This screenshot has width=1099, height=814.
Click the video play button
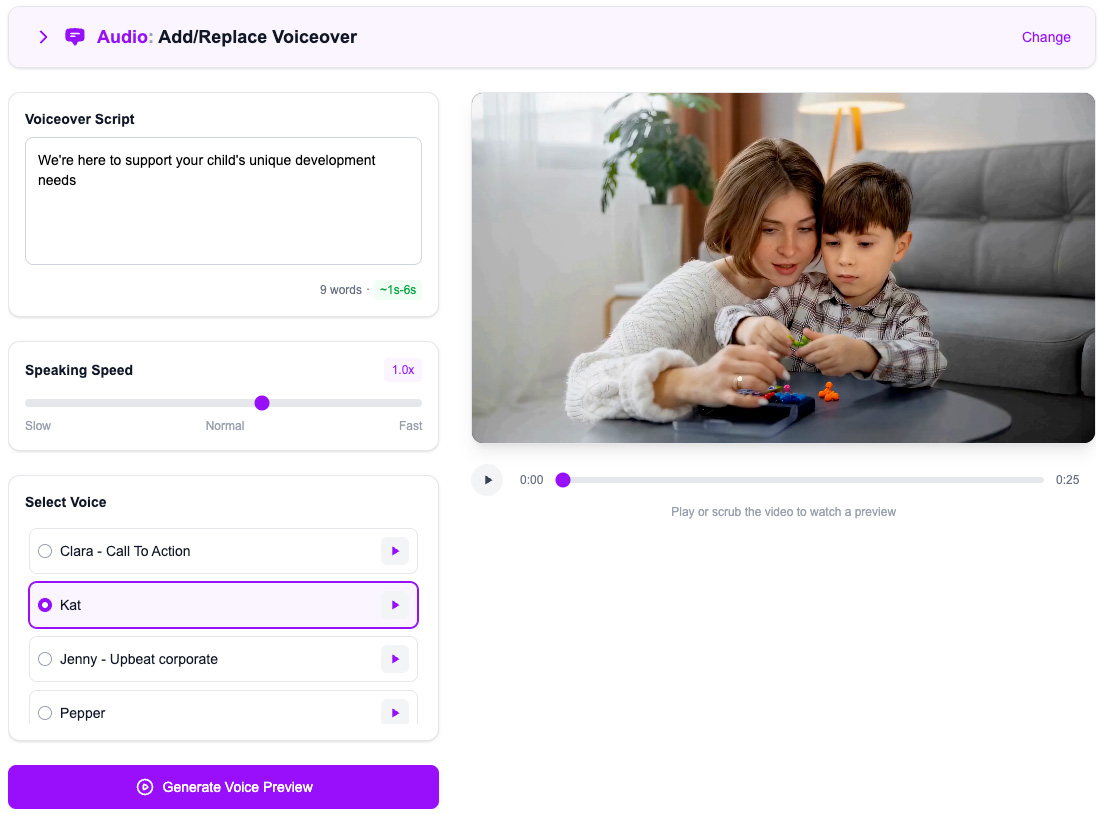coord(487,480)
